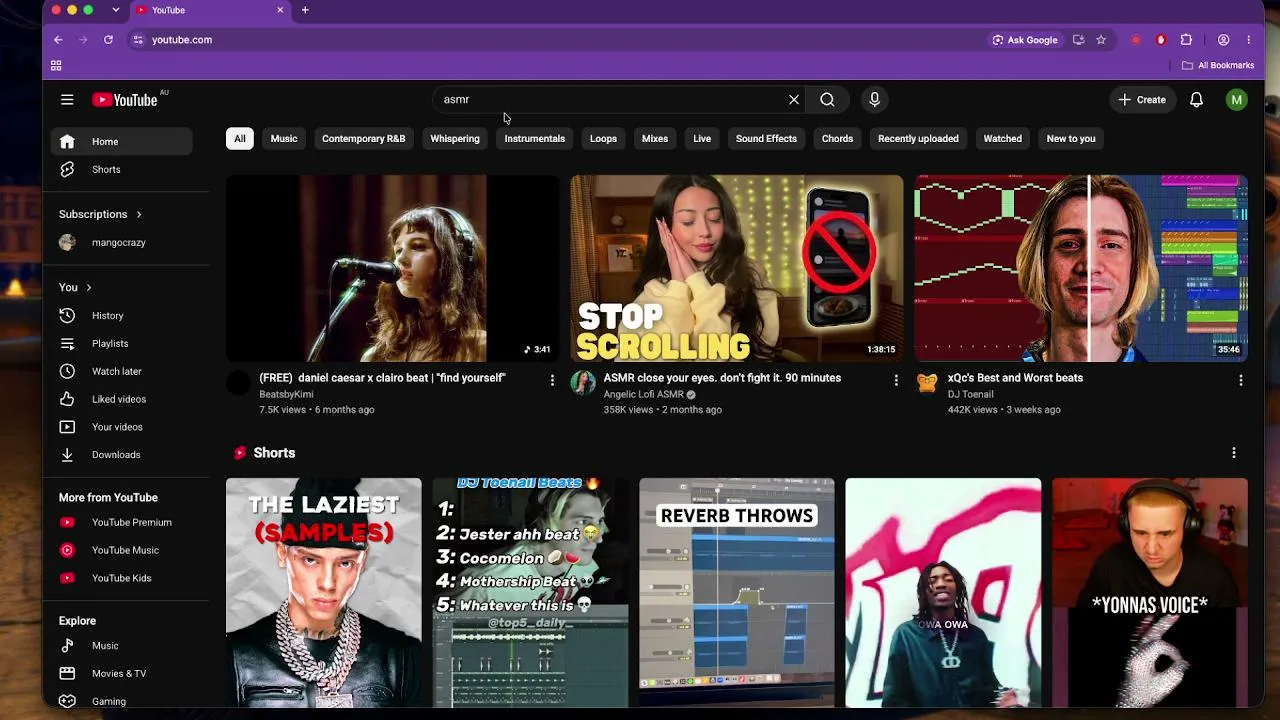
Task: Click the YouTube logo
Action: pos(125,100)
